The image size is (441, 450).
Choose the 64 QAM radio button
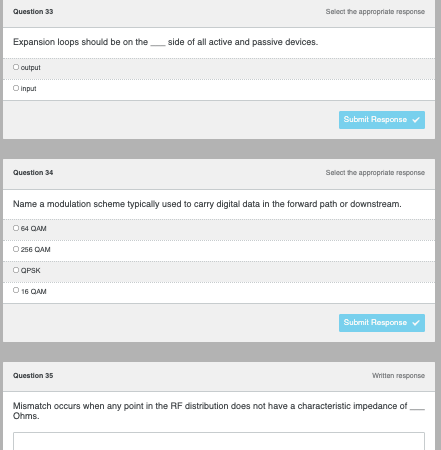point(16,228)
